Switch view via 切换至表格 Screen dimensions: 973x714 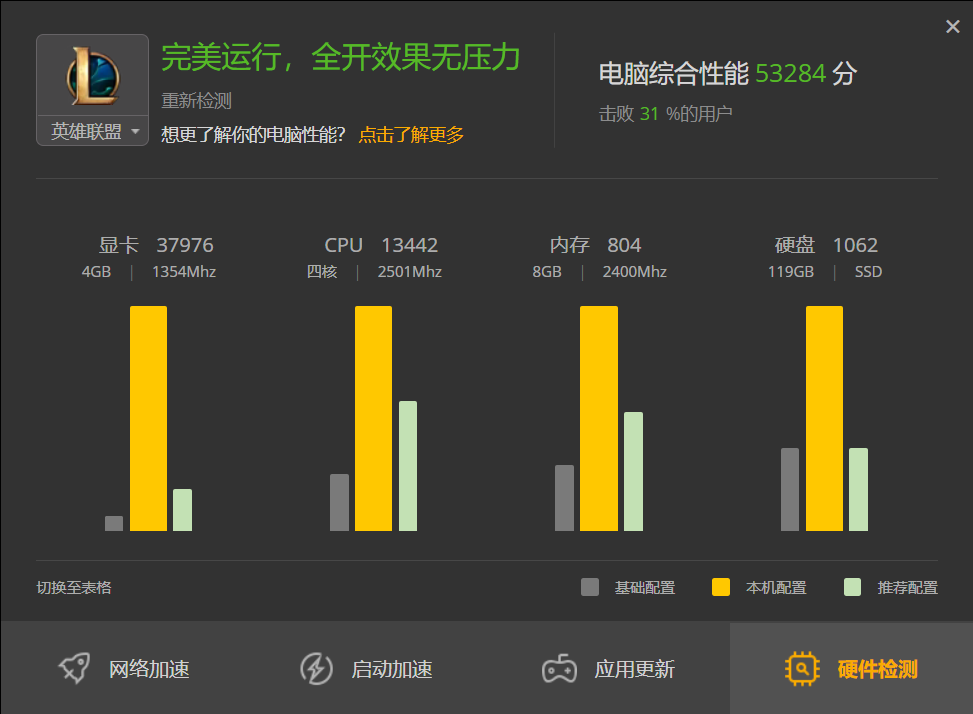[x=74, y=587]
